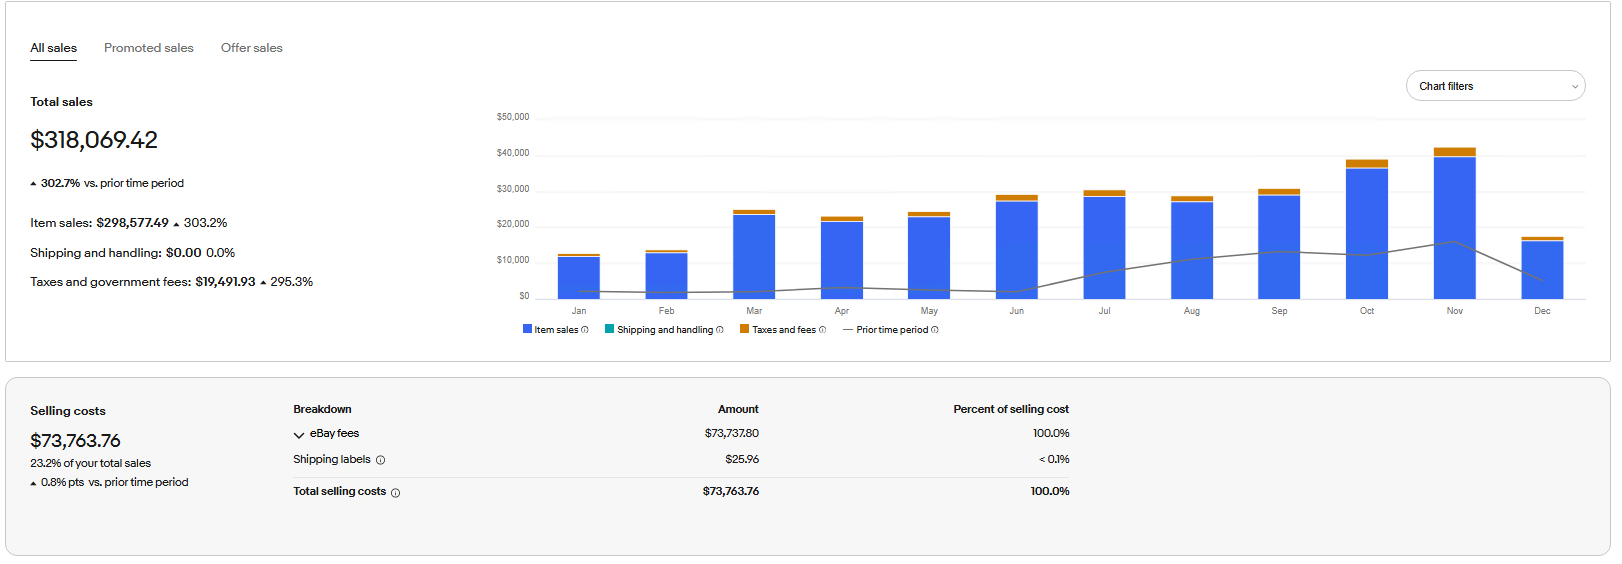Click the info icon next to Shipping labels
The width and height of the screenshot is (1622, 564).
(380, 460)
